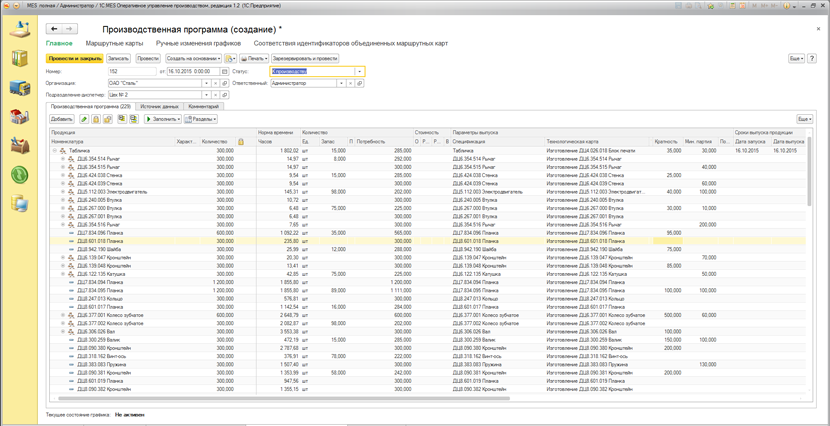The width and height of the screenshot is (830, 426).
Task: Open the Статус dropdown list
Action: [360, 72]
